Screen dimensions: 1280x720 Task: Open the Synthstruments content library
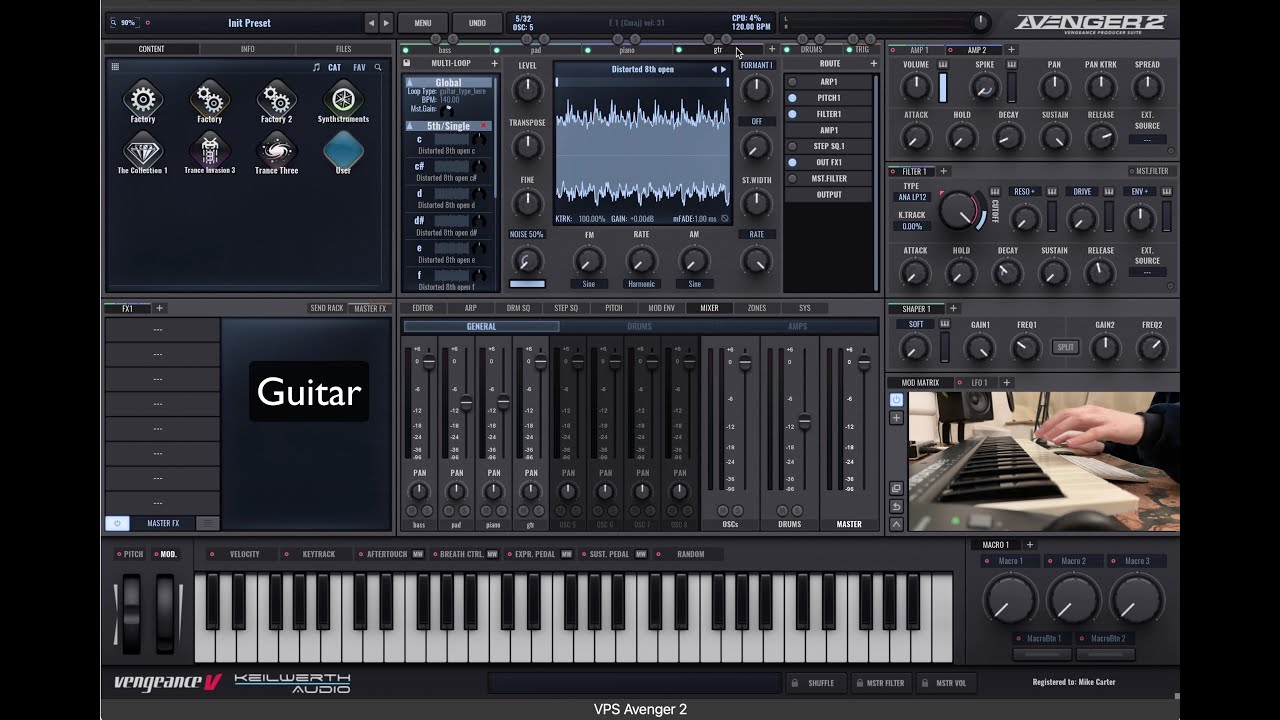tap(343, 101)
